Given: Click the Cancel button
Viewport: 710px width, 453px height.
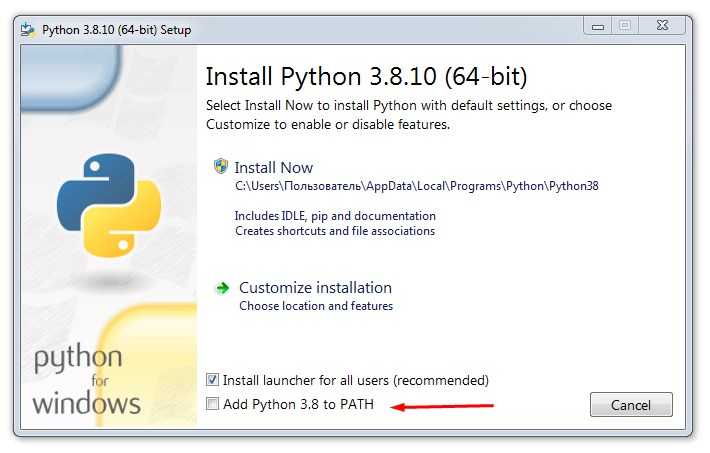Looking at the screenshot, I should pyautogui.click(x=631, y=405).
